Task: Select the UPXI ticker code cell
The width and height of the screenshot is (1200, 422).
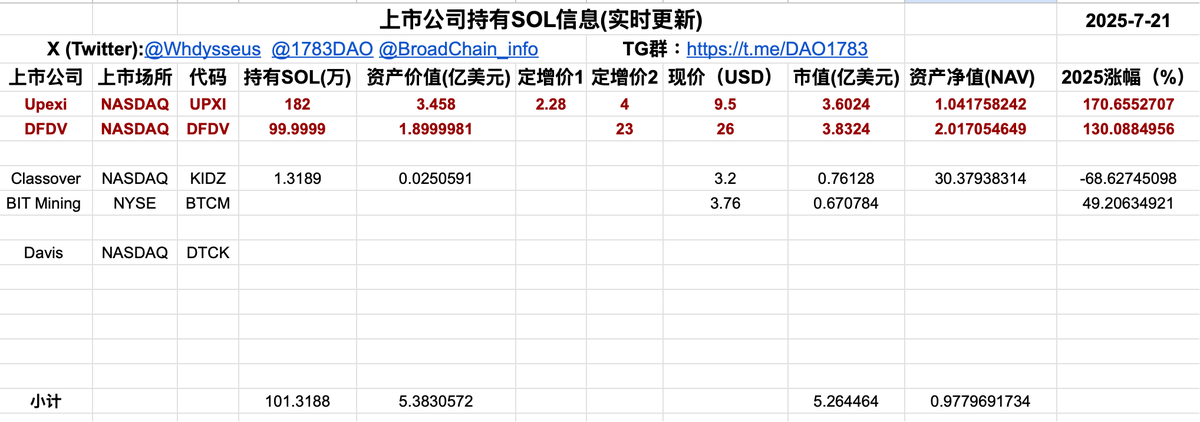Action: 207,104
